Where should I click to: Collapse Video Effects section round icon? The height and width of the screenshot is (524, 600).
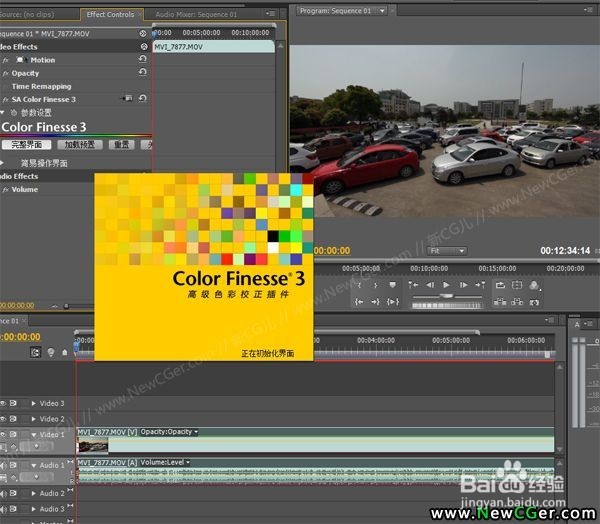click(x=144, y=47)
